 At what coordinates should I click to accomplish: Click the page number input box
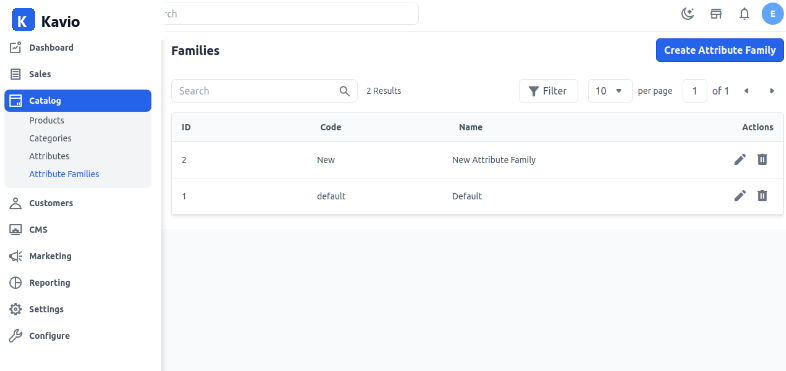(x=695, y=91)
